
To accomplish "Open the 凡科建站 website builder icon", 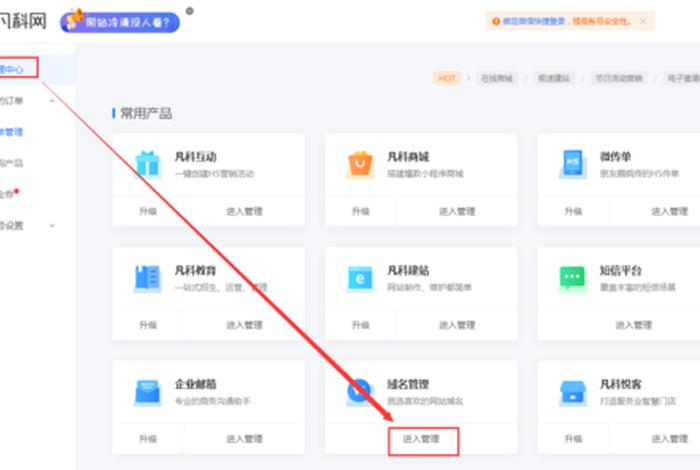I will point(360,279).
